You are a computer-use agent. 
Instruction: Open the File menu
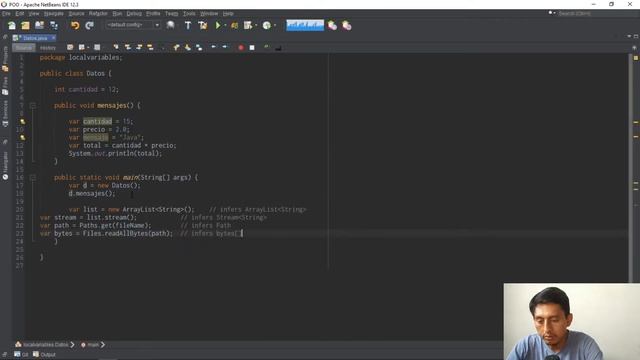point(6,13)
